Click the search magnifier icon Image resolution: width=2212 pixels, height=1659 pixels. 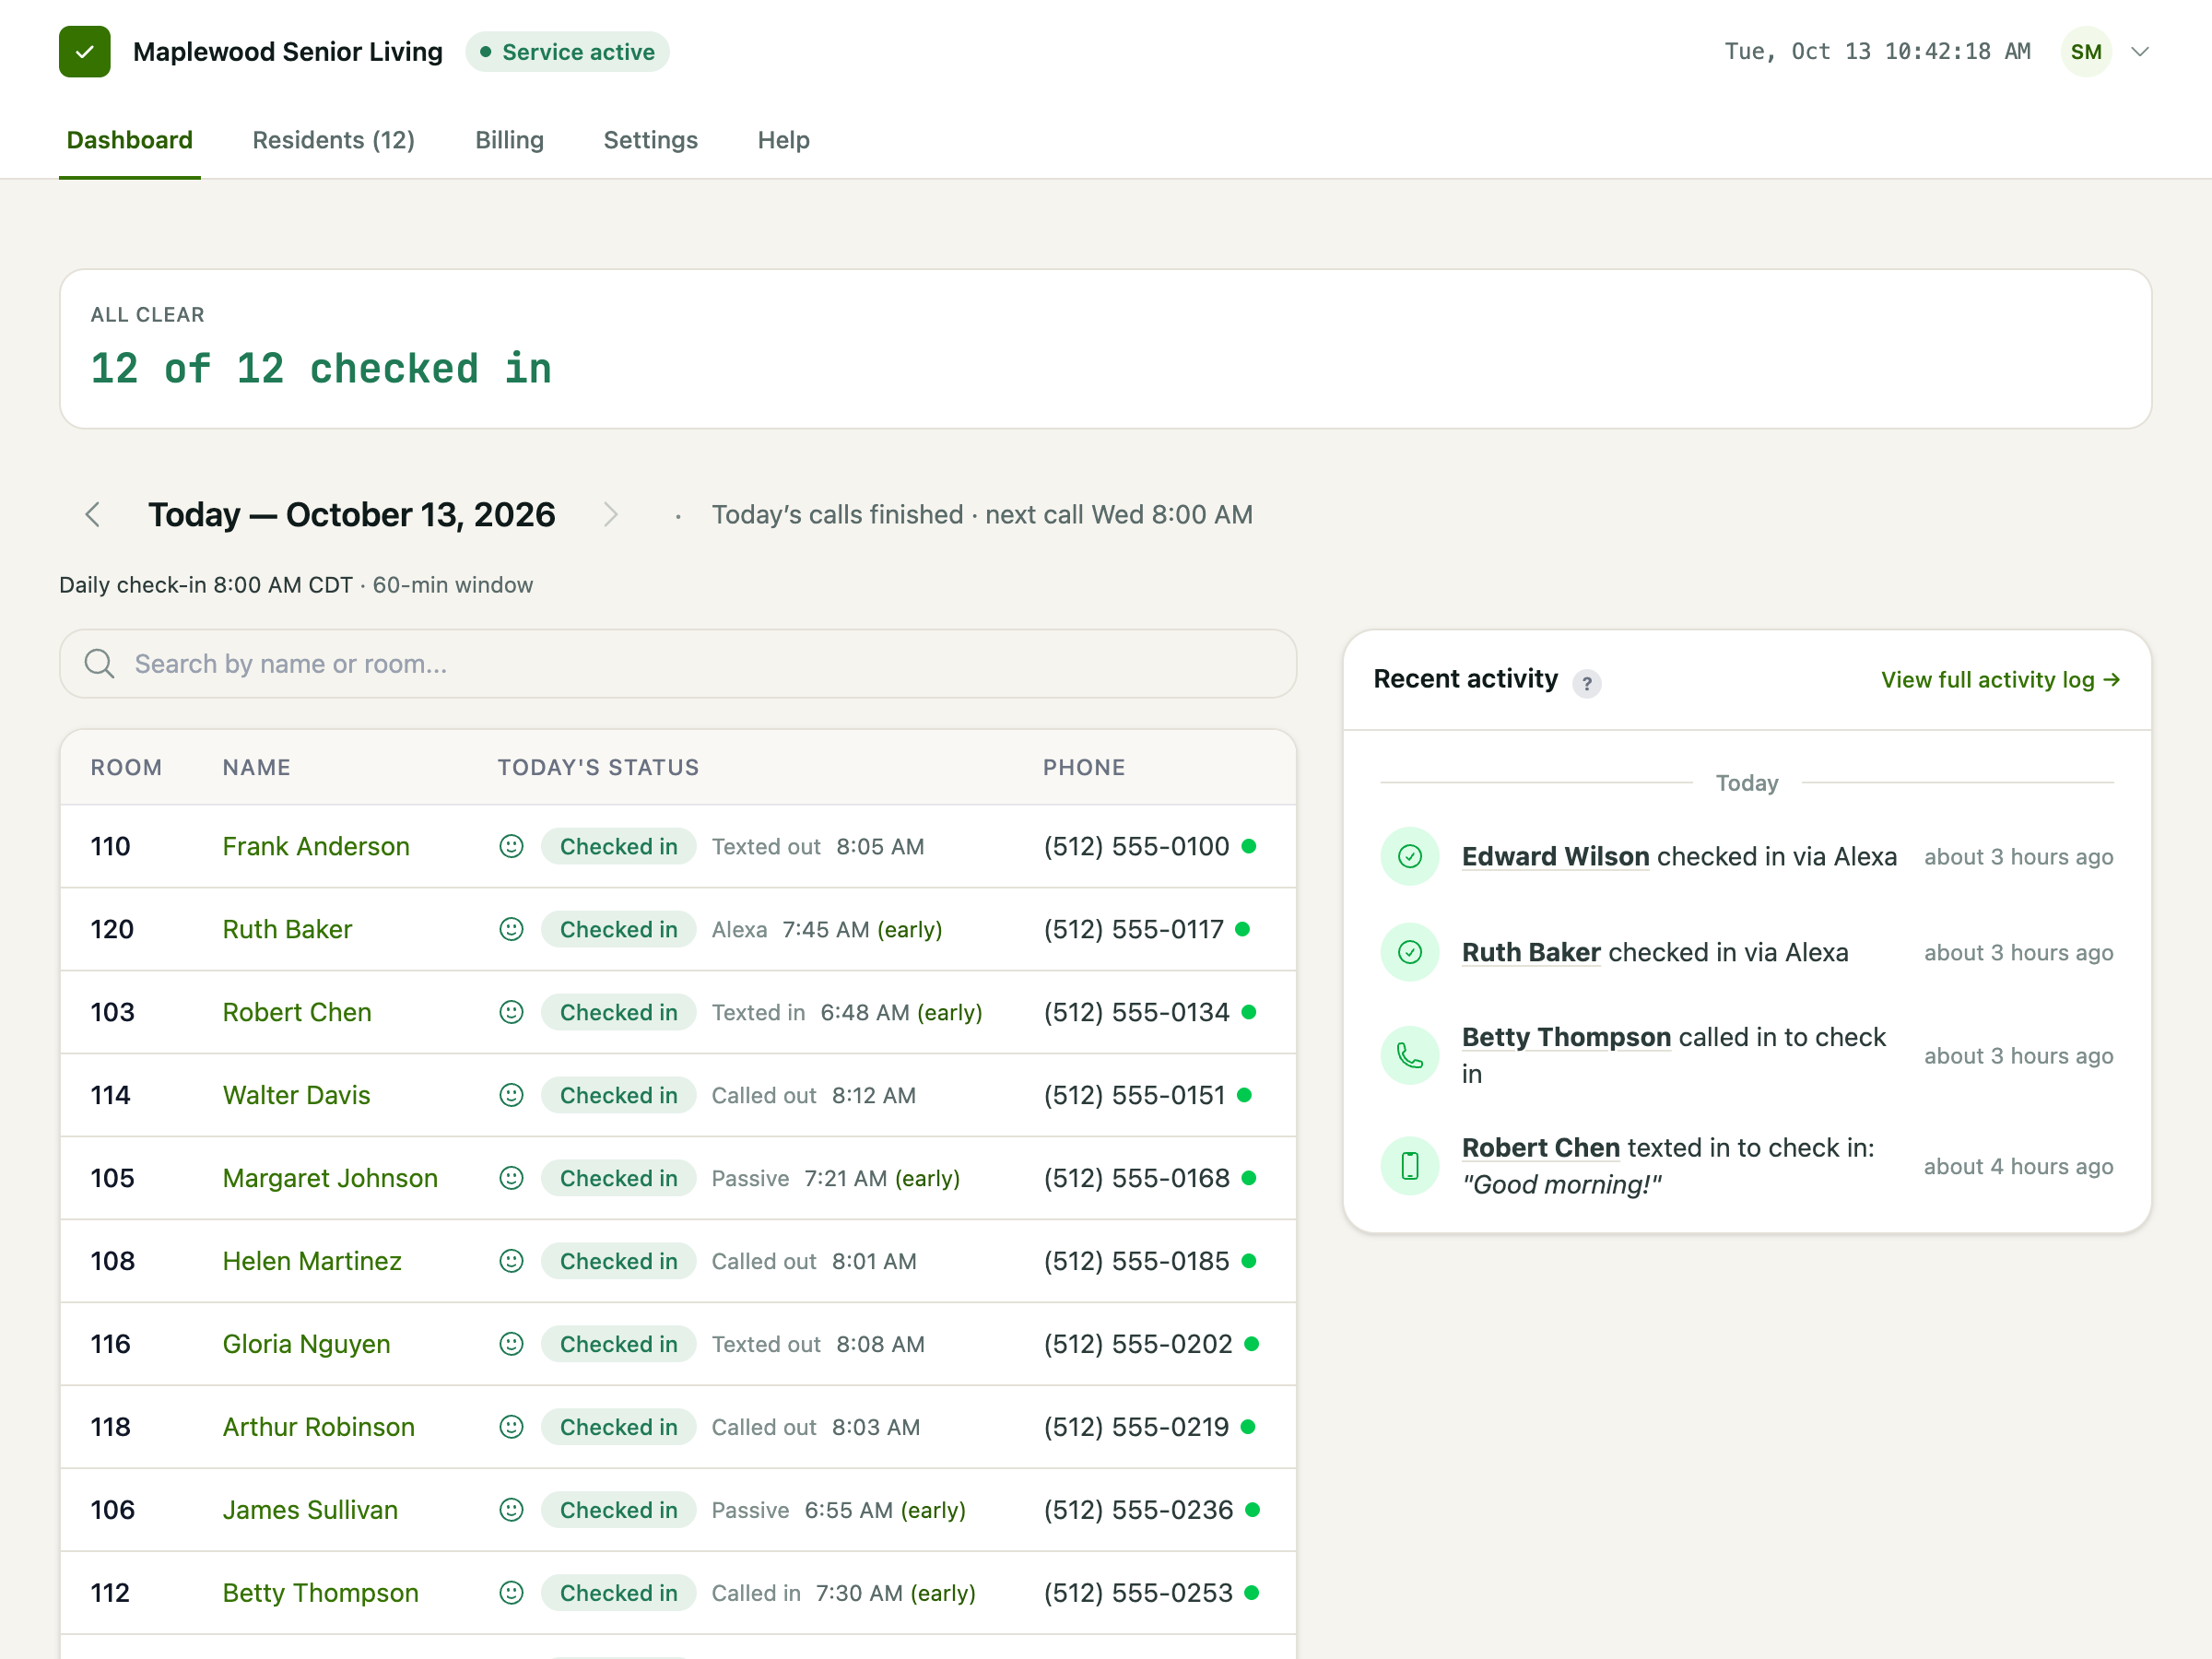99,663
